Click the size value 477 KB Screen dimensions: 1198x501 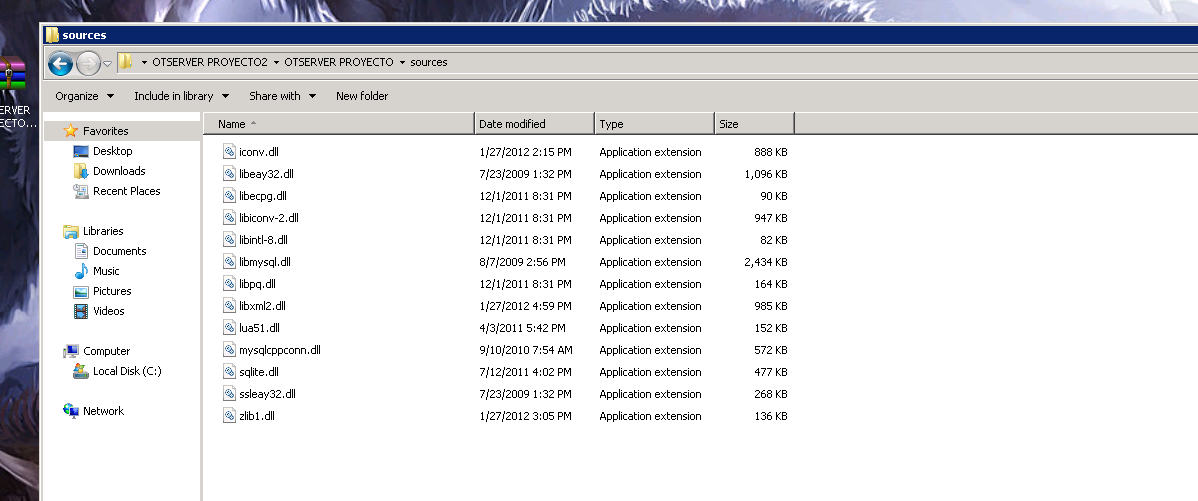tap(770, 373)
